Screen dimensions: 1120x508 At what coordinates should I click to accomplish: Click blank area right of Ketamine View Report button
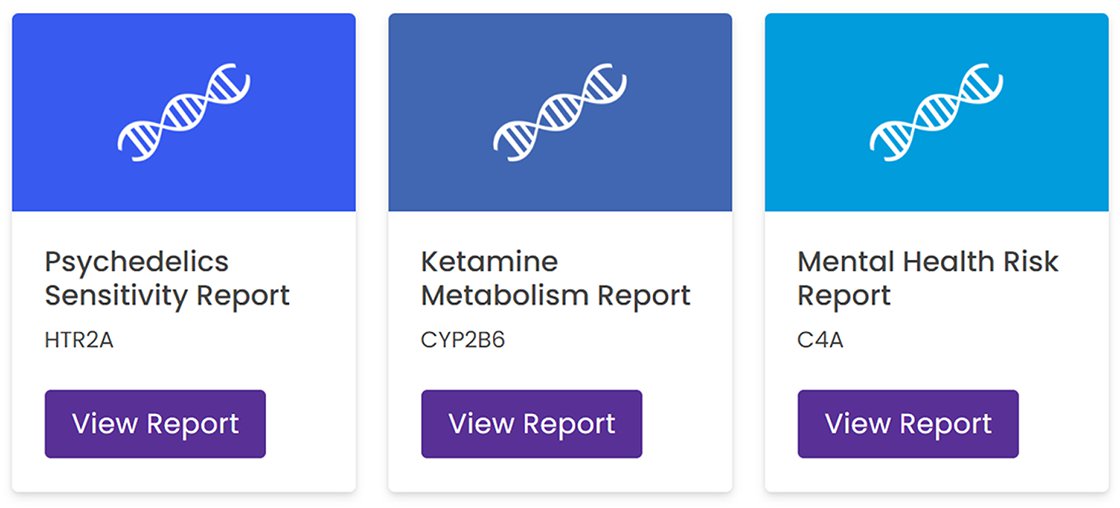pyautogui.click(x=687, y=424)
